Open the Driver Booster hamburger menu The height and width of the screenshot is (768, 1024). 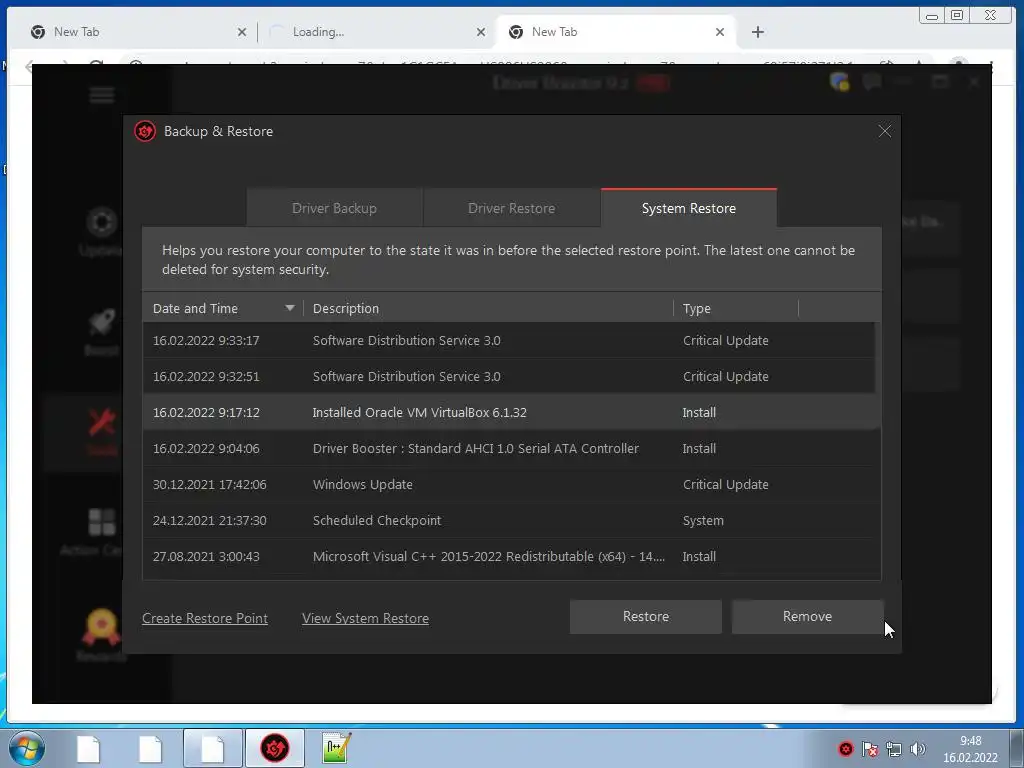point(102,95)
